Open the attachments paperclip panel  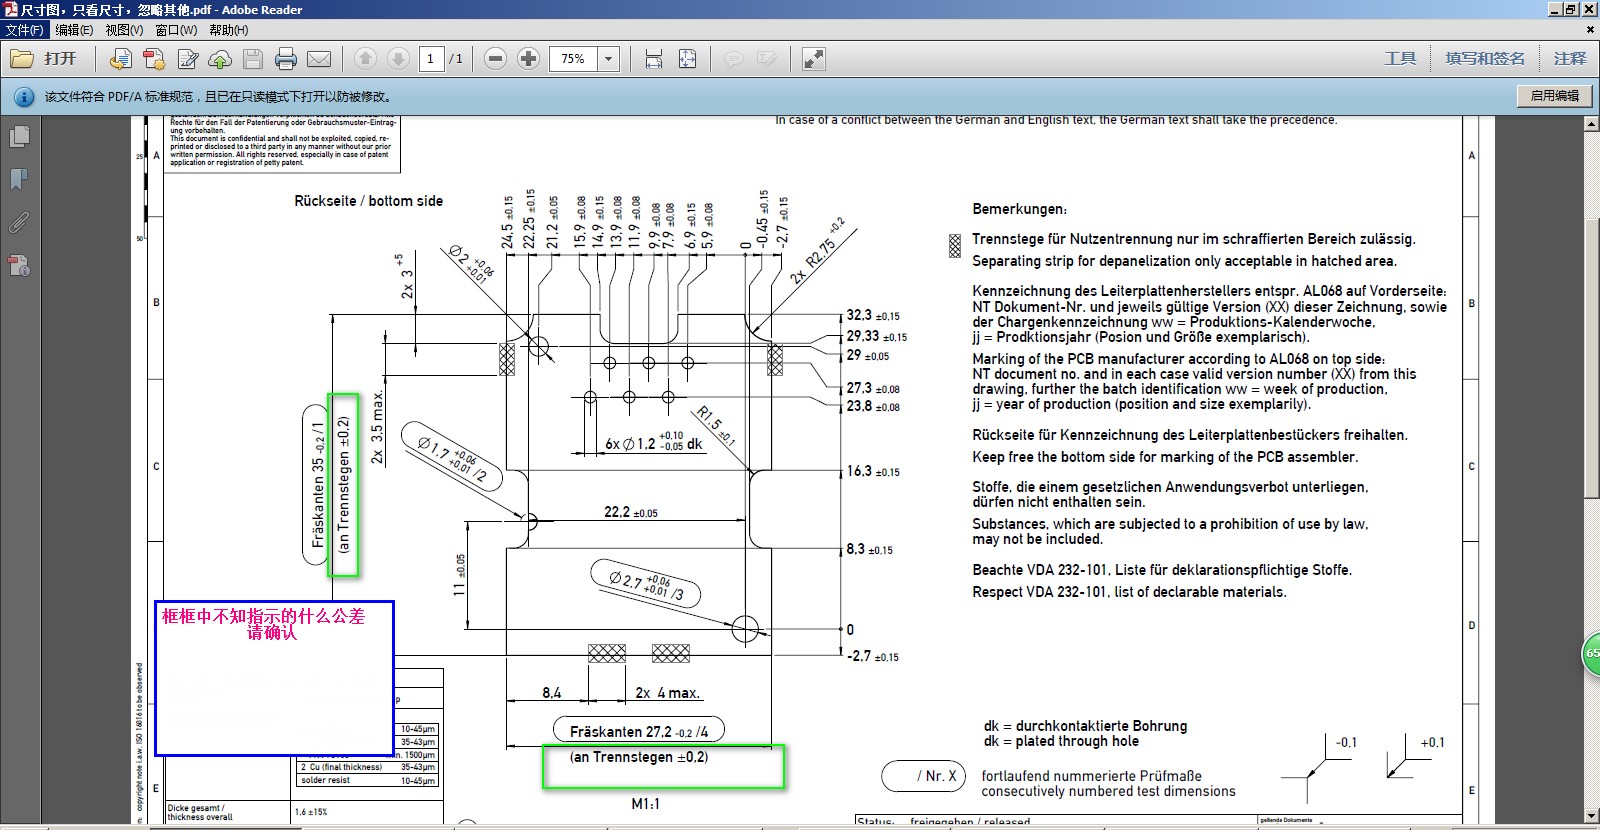point(19,223)
